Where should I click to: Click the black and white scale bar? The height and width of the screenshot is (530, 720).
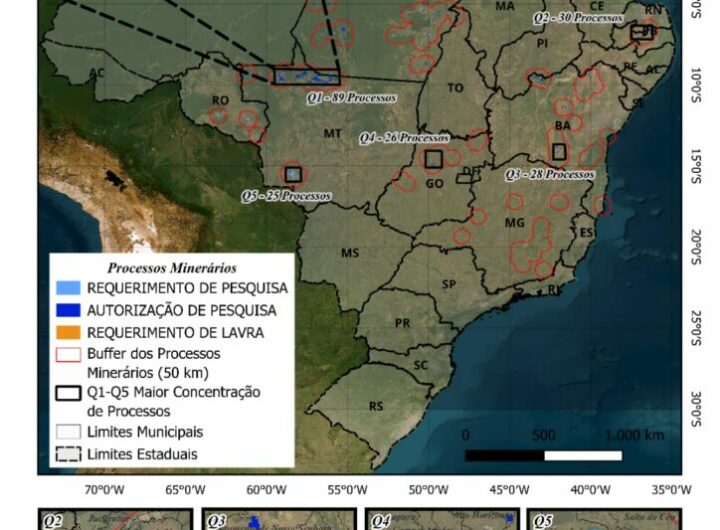coord(543,455)
